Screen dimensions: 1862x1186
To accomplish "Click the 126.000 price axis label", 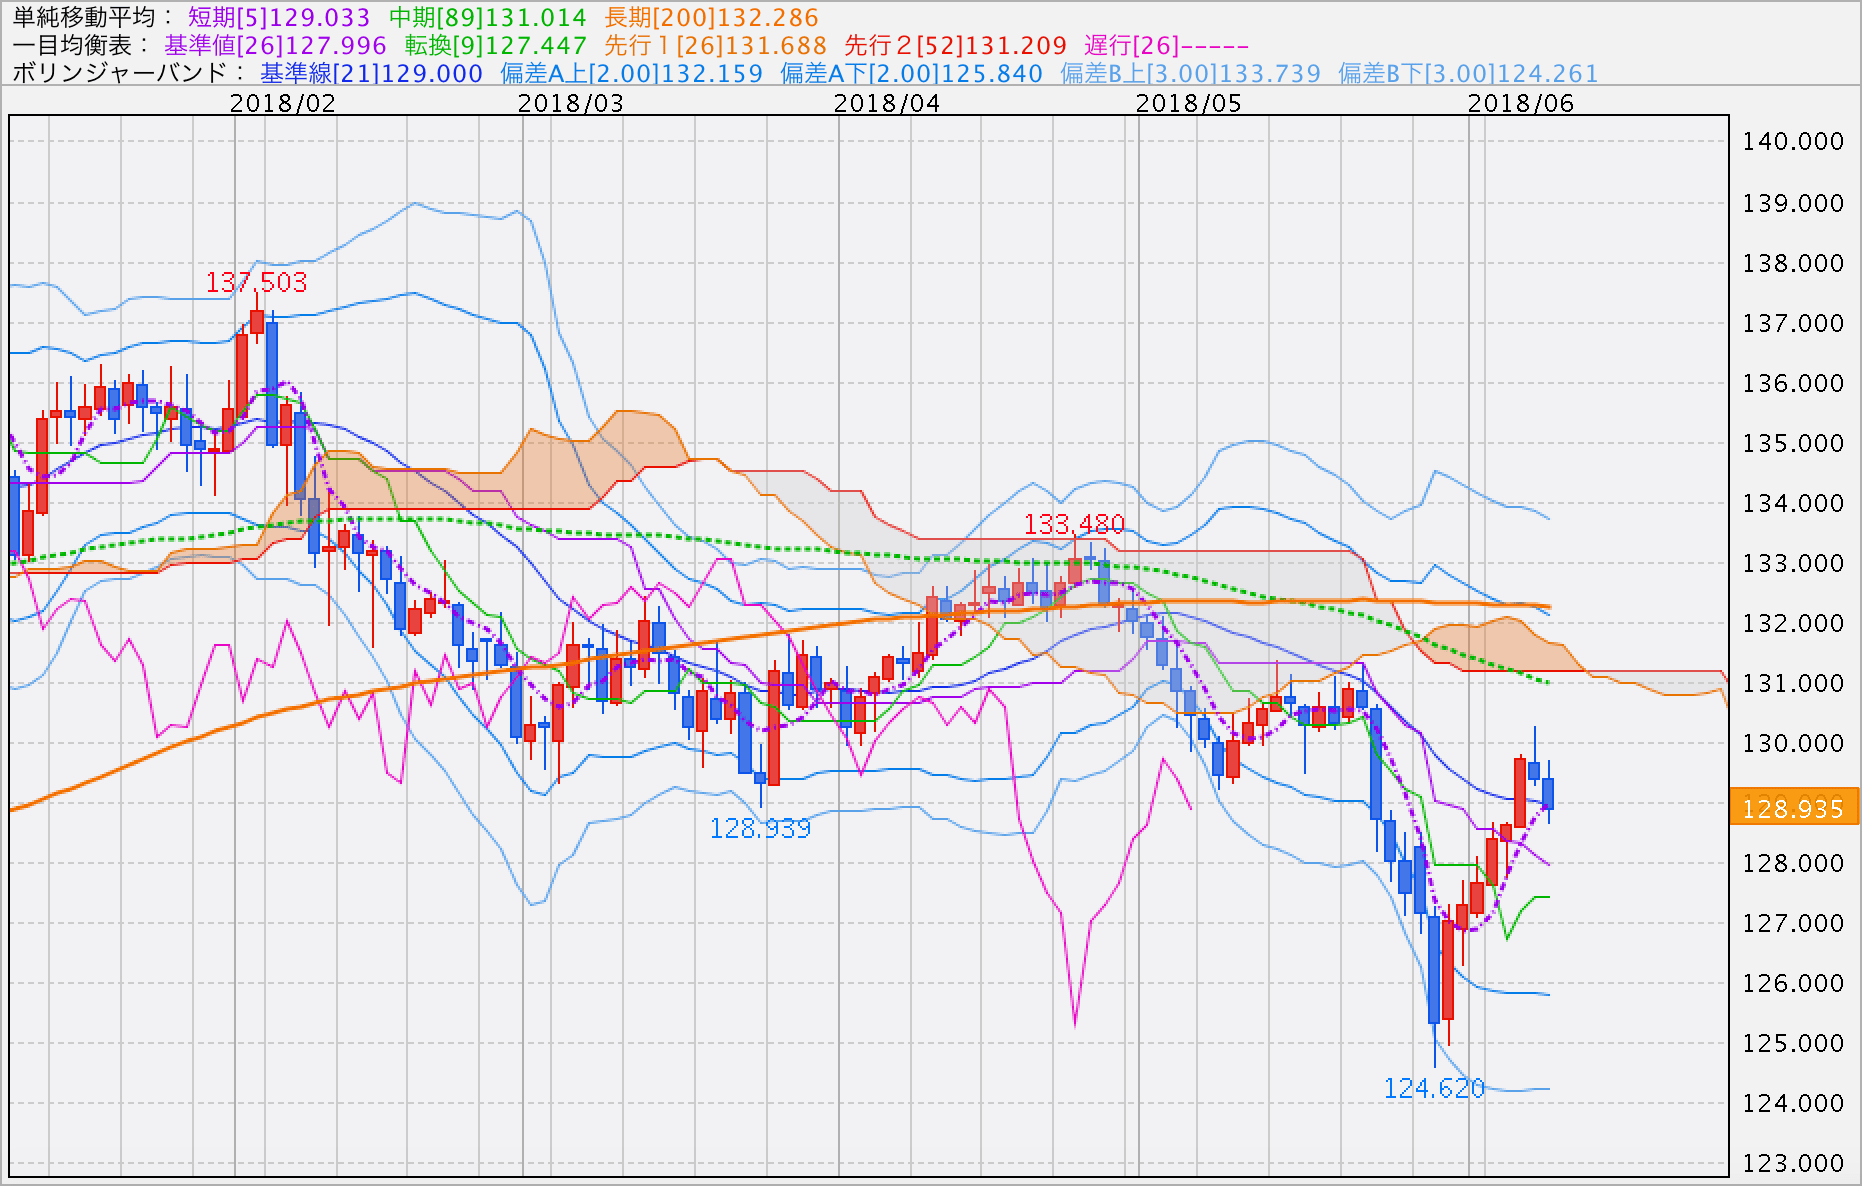I will (x=1793, y=983).
